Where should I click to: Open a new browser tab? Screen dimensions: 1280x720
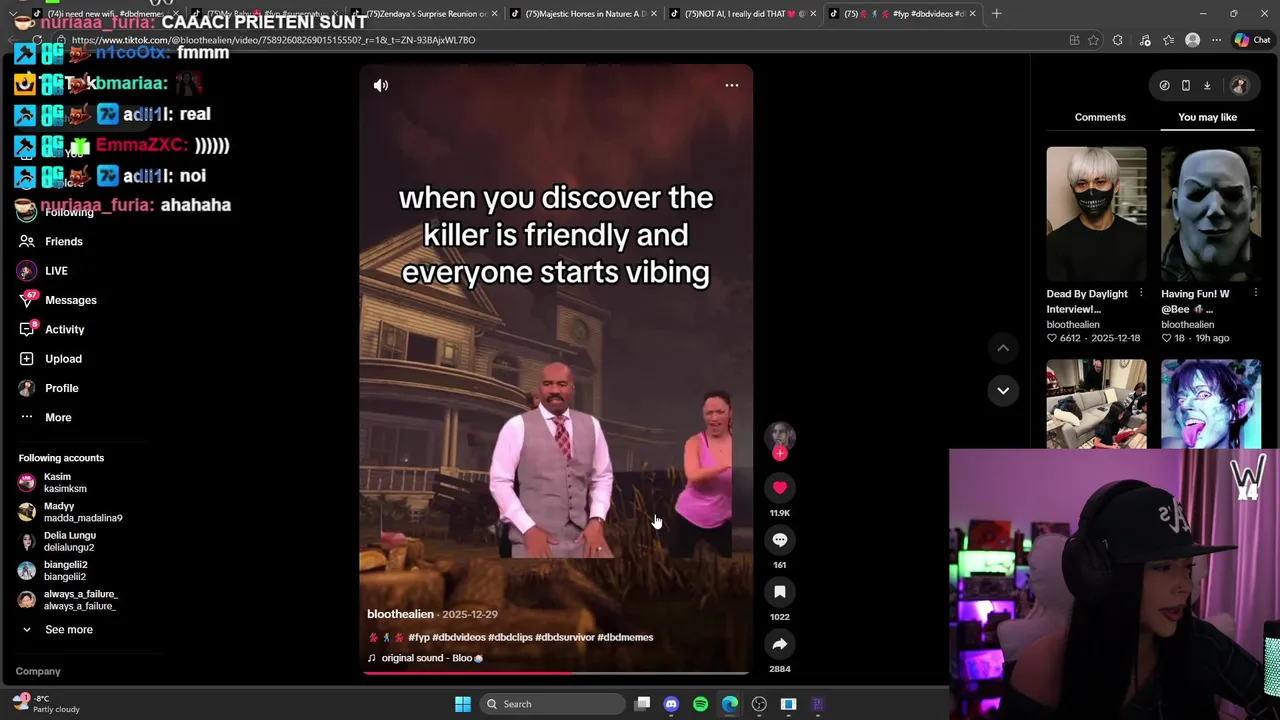pos(996,14)
